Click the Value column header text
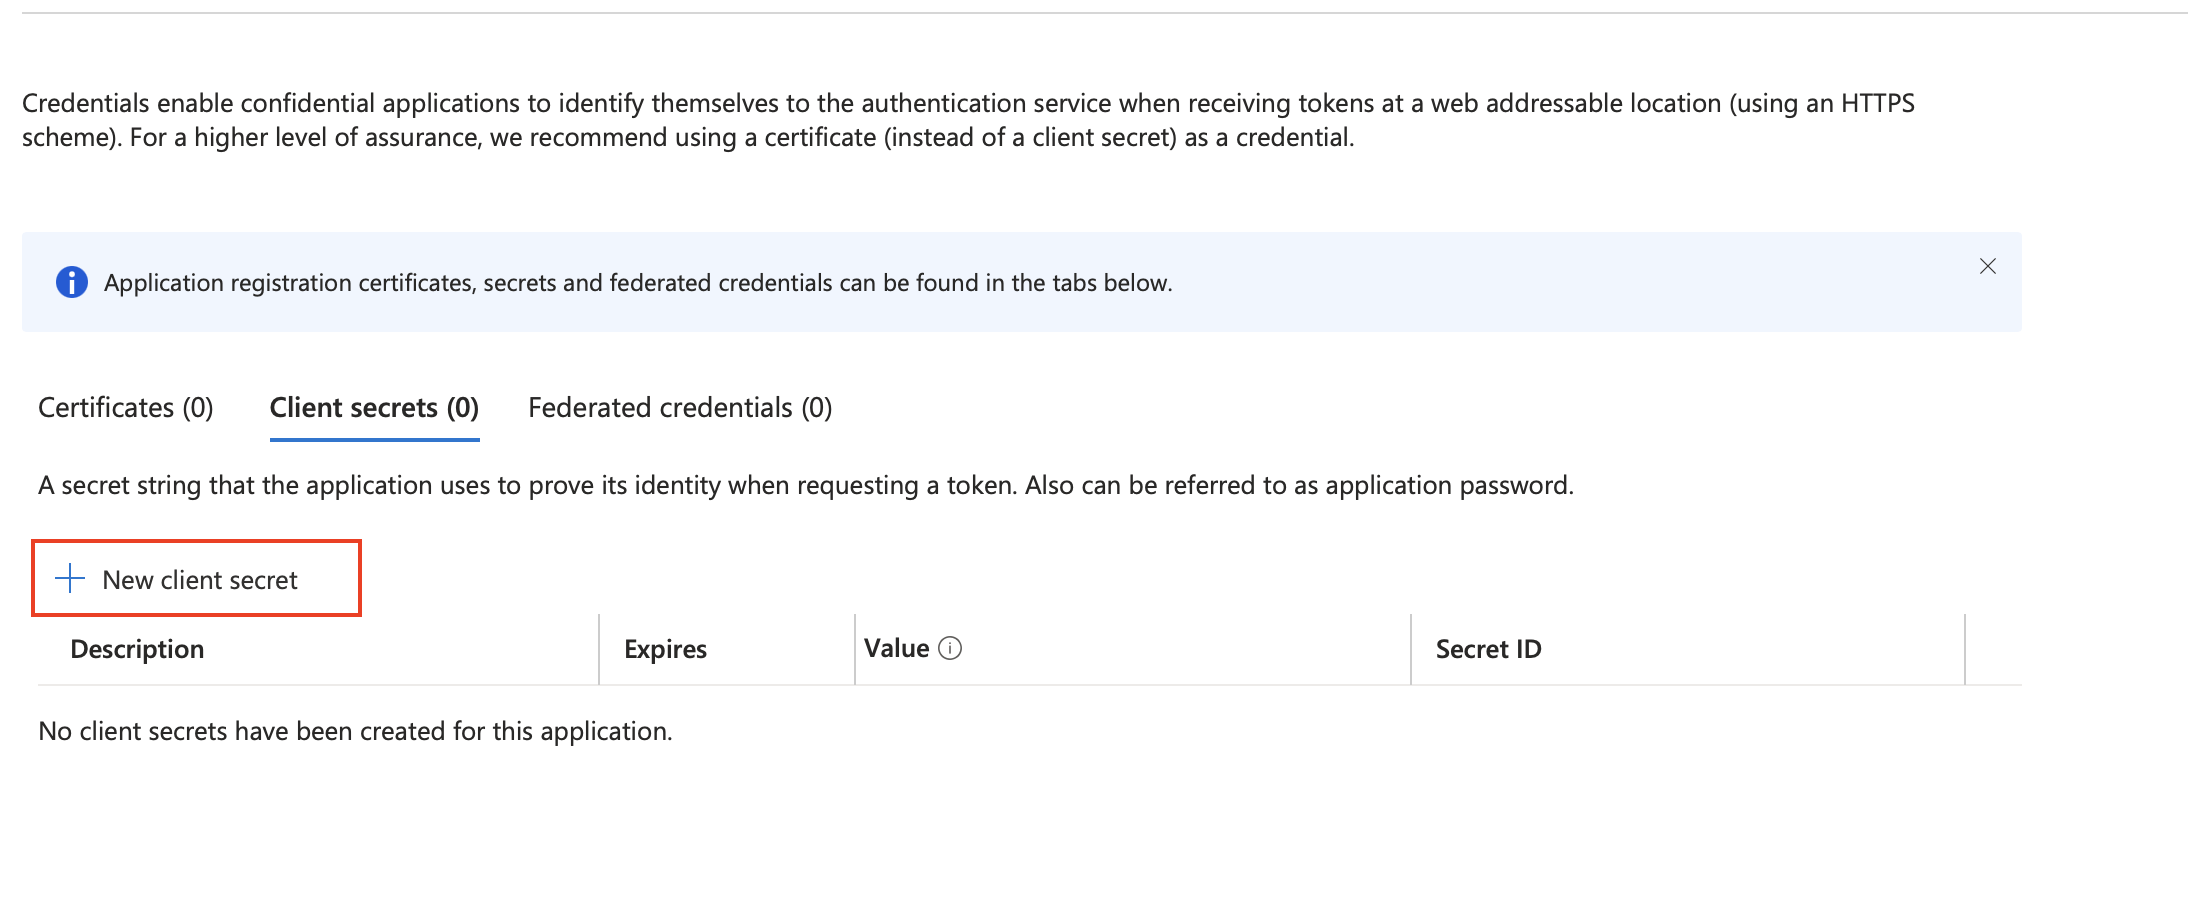The image size is (2188, 904). (x=896, y=648)
